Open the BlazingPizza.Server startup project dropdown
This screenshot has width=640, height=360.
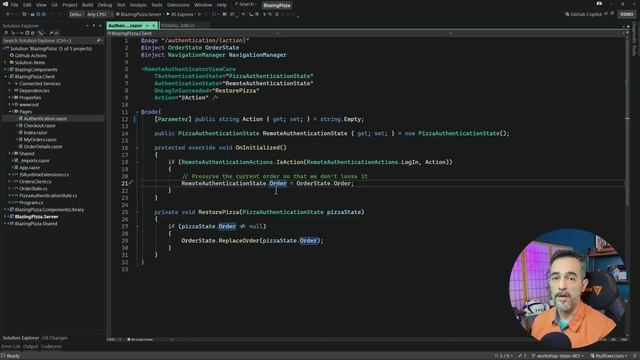[x=140, y=14]
